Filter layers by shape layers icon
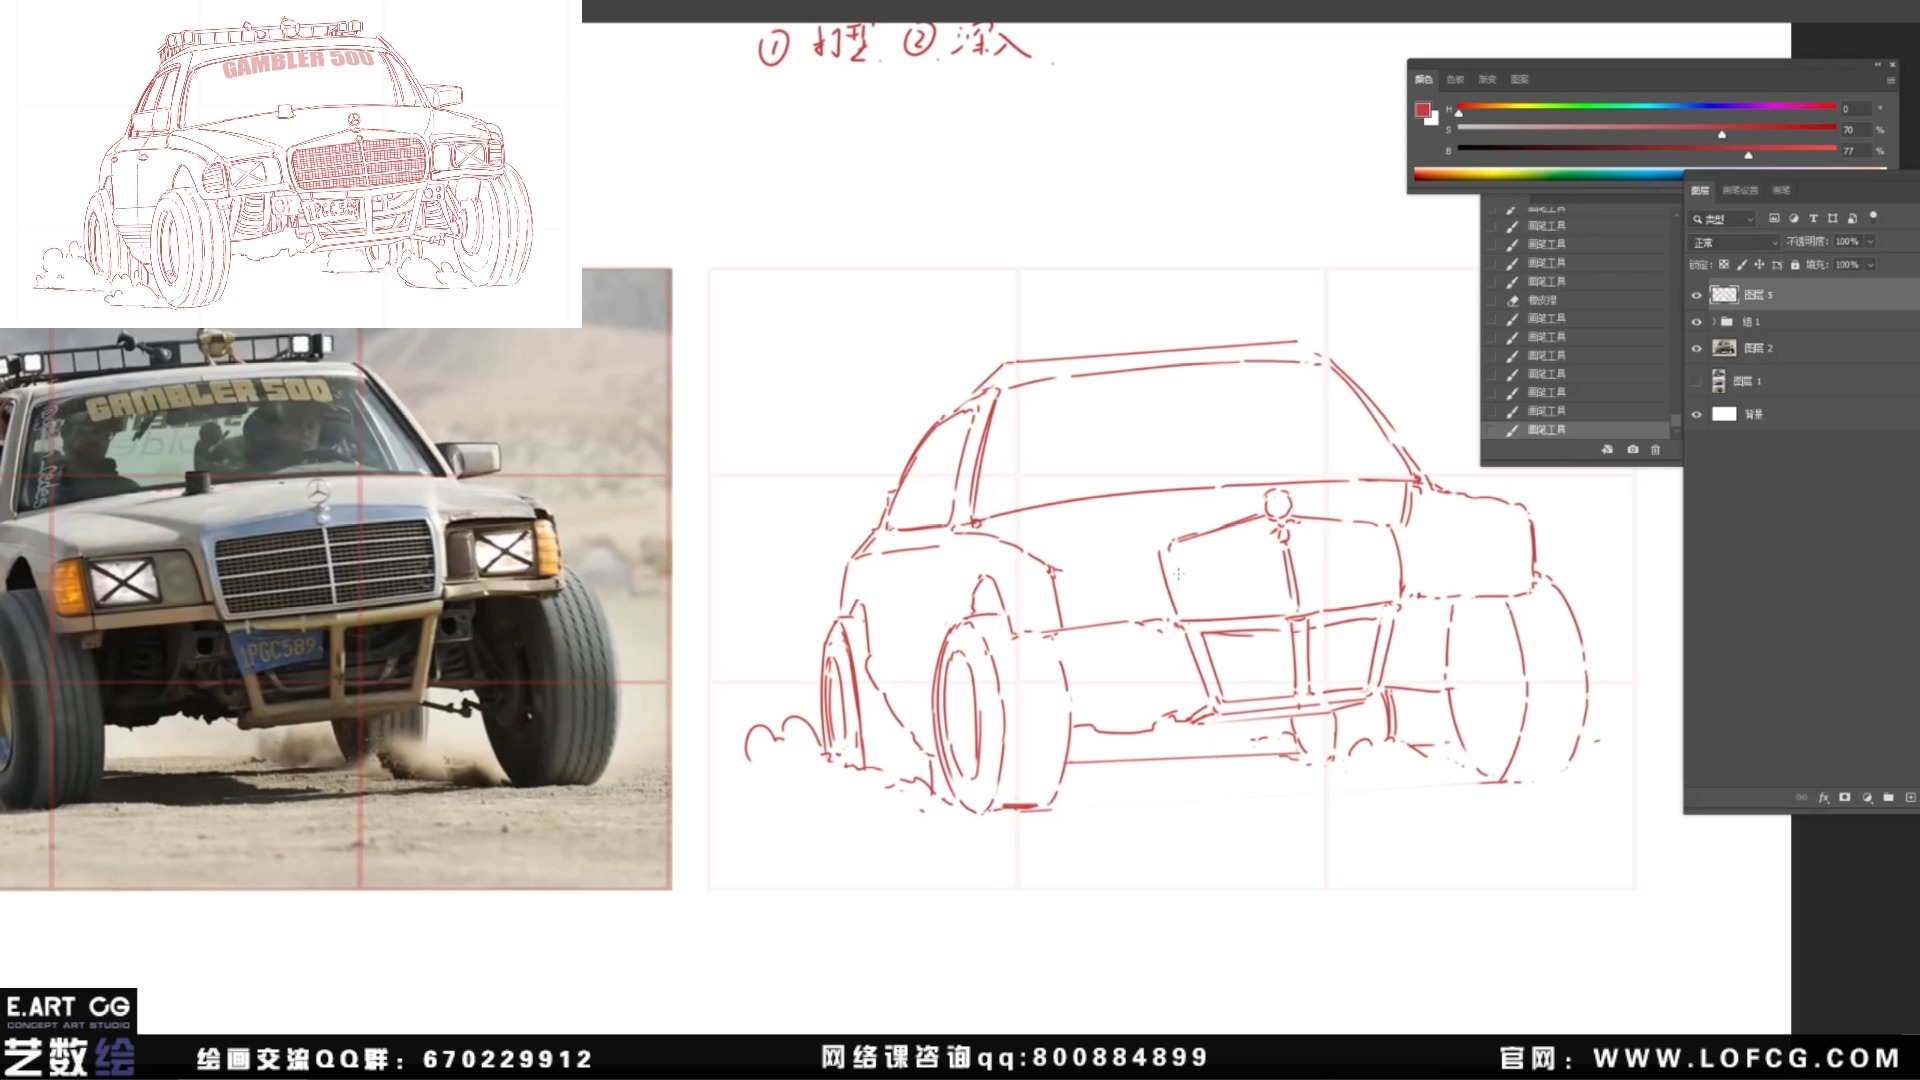The height and width of the screenshot is (1080, 1920). click(1832, 218)
